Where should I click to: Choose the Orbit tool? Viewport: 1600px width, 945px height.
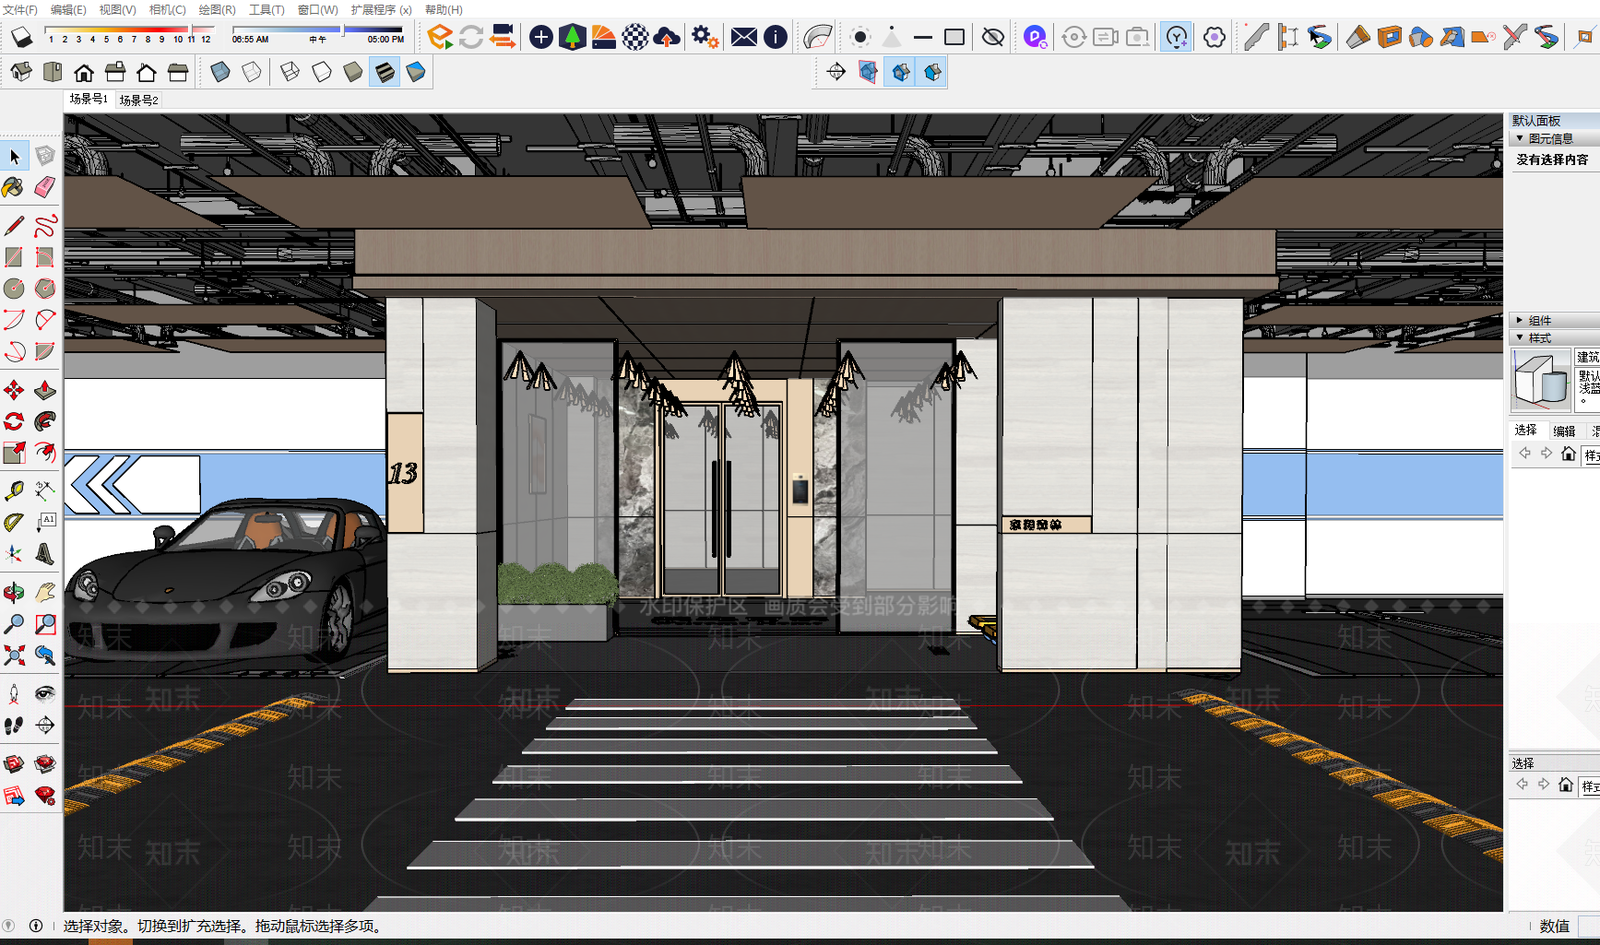14,593
